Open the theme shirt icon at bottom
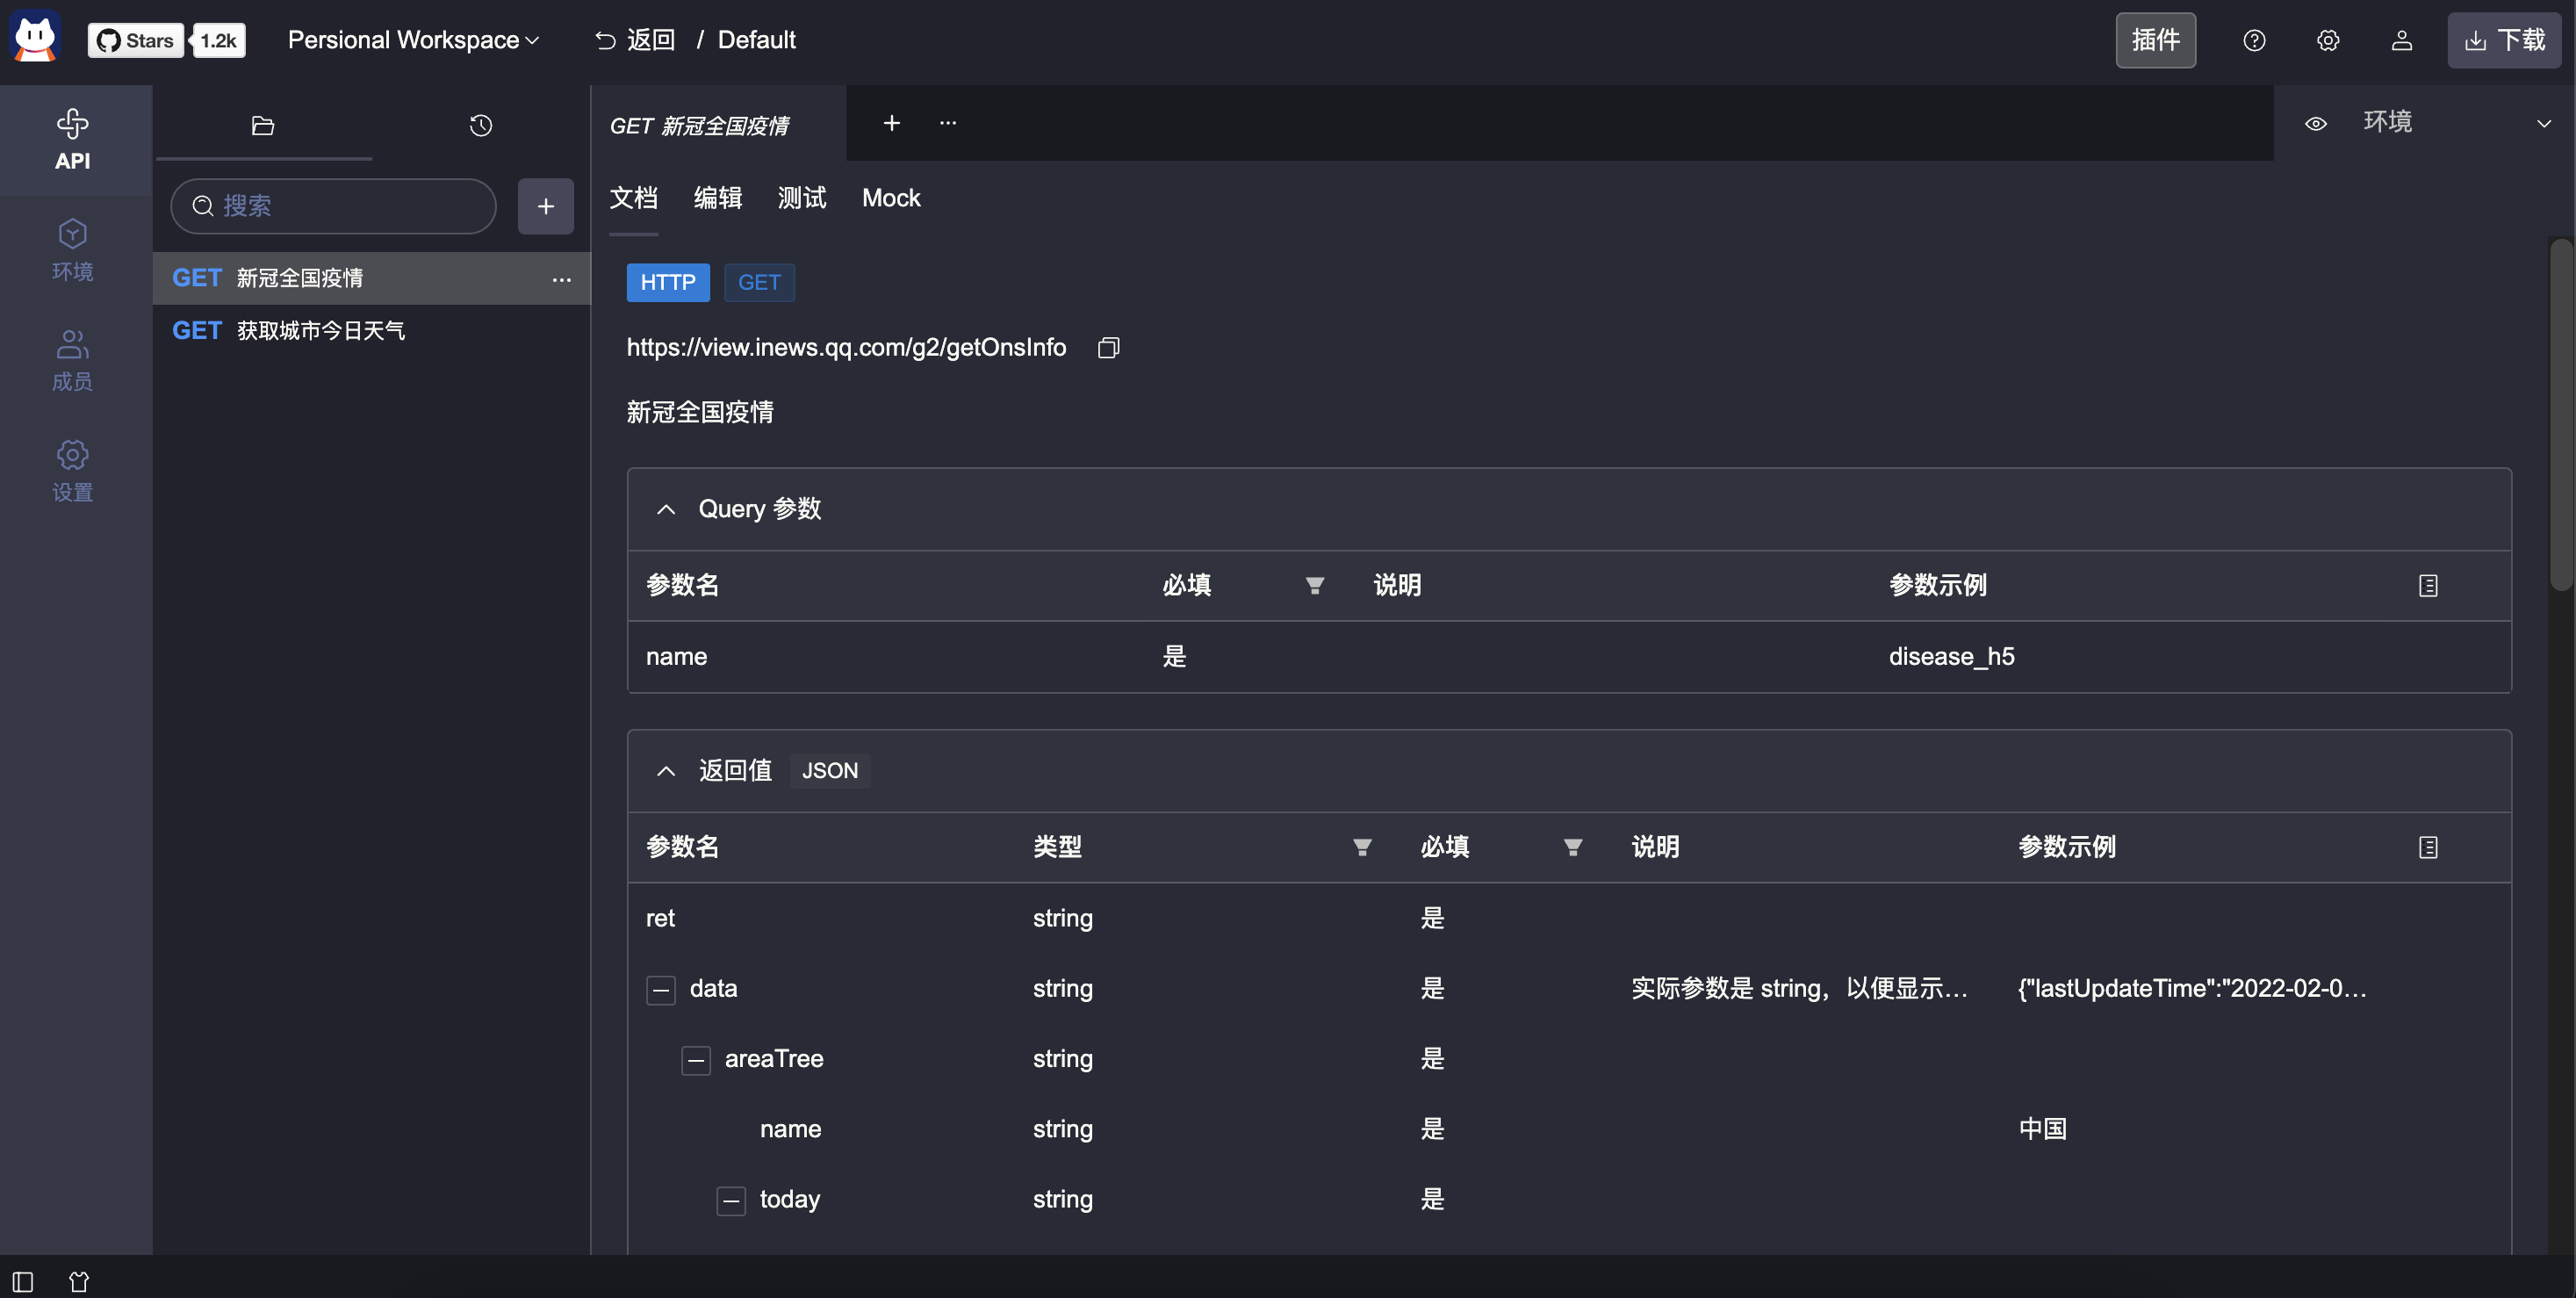 [x=79, y=1280]
